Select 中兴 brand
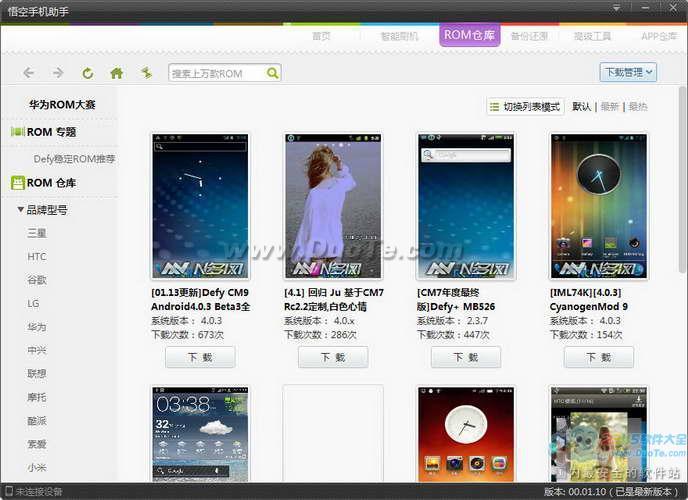Image resolution: width=688 pixels, height=500 pixels. 37,350
